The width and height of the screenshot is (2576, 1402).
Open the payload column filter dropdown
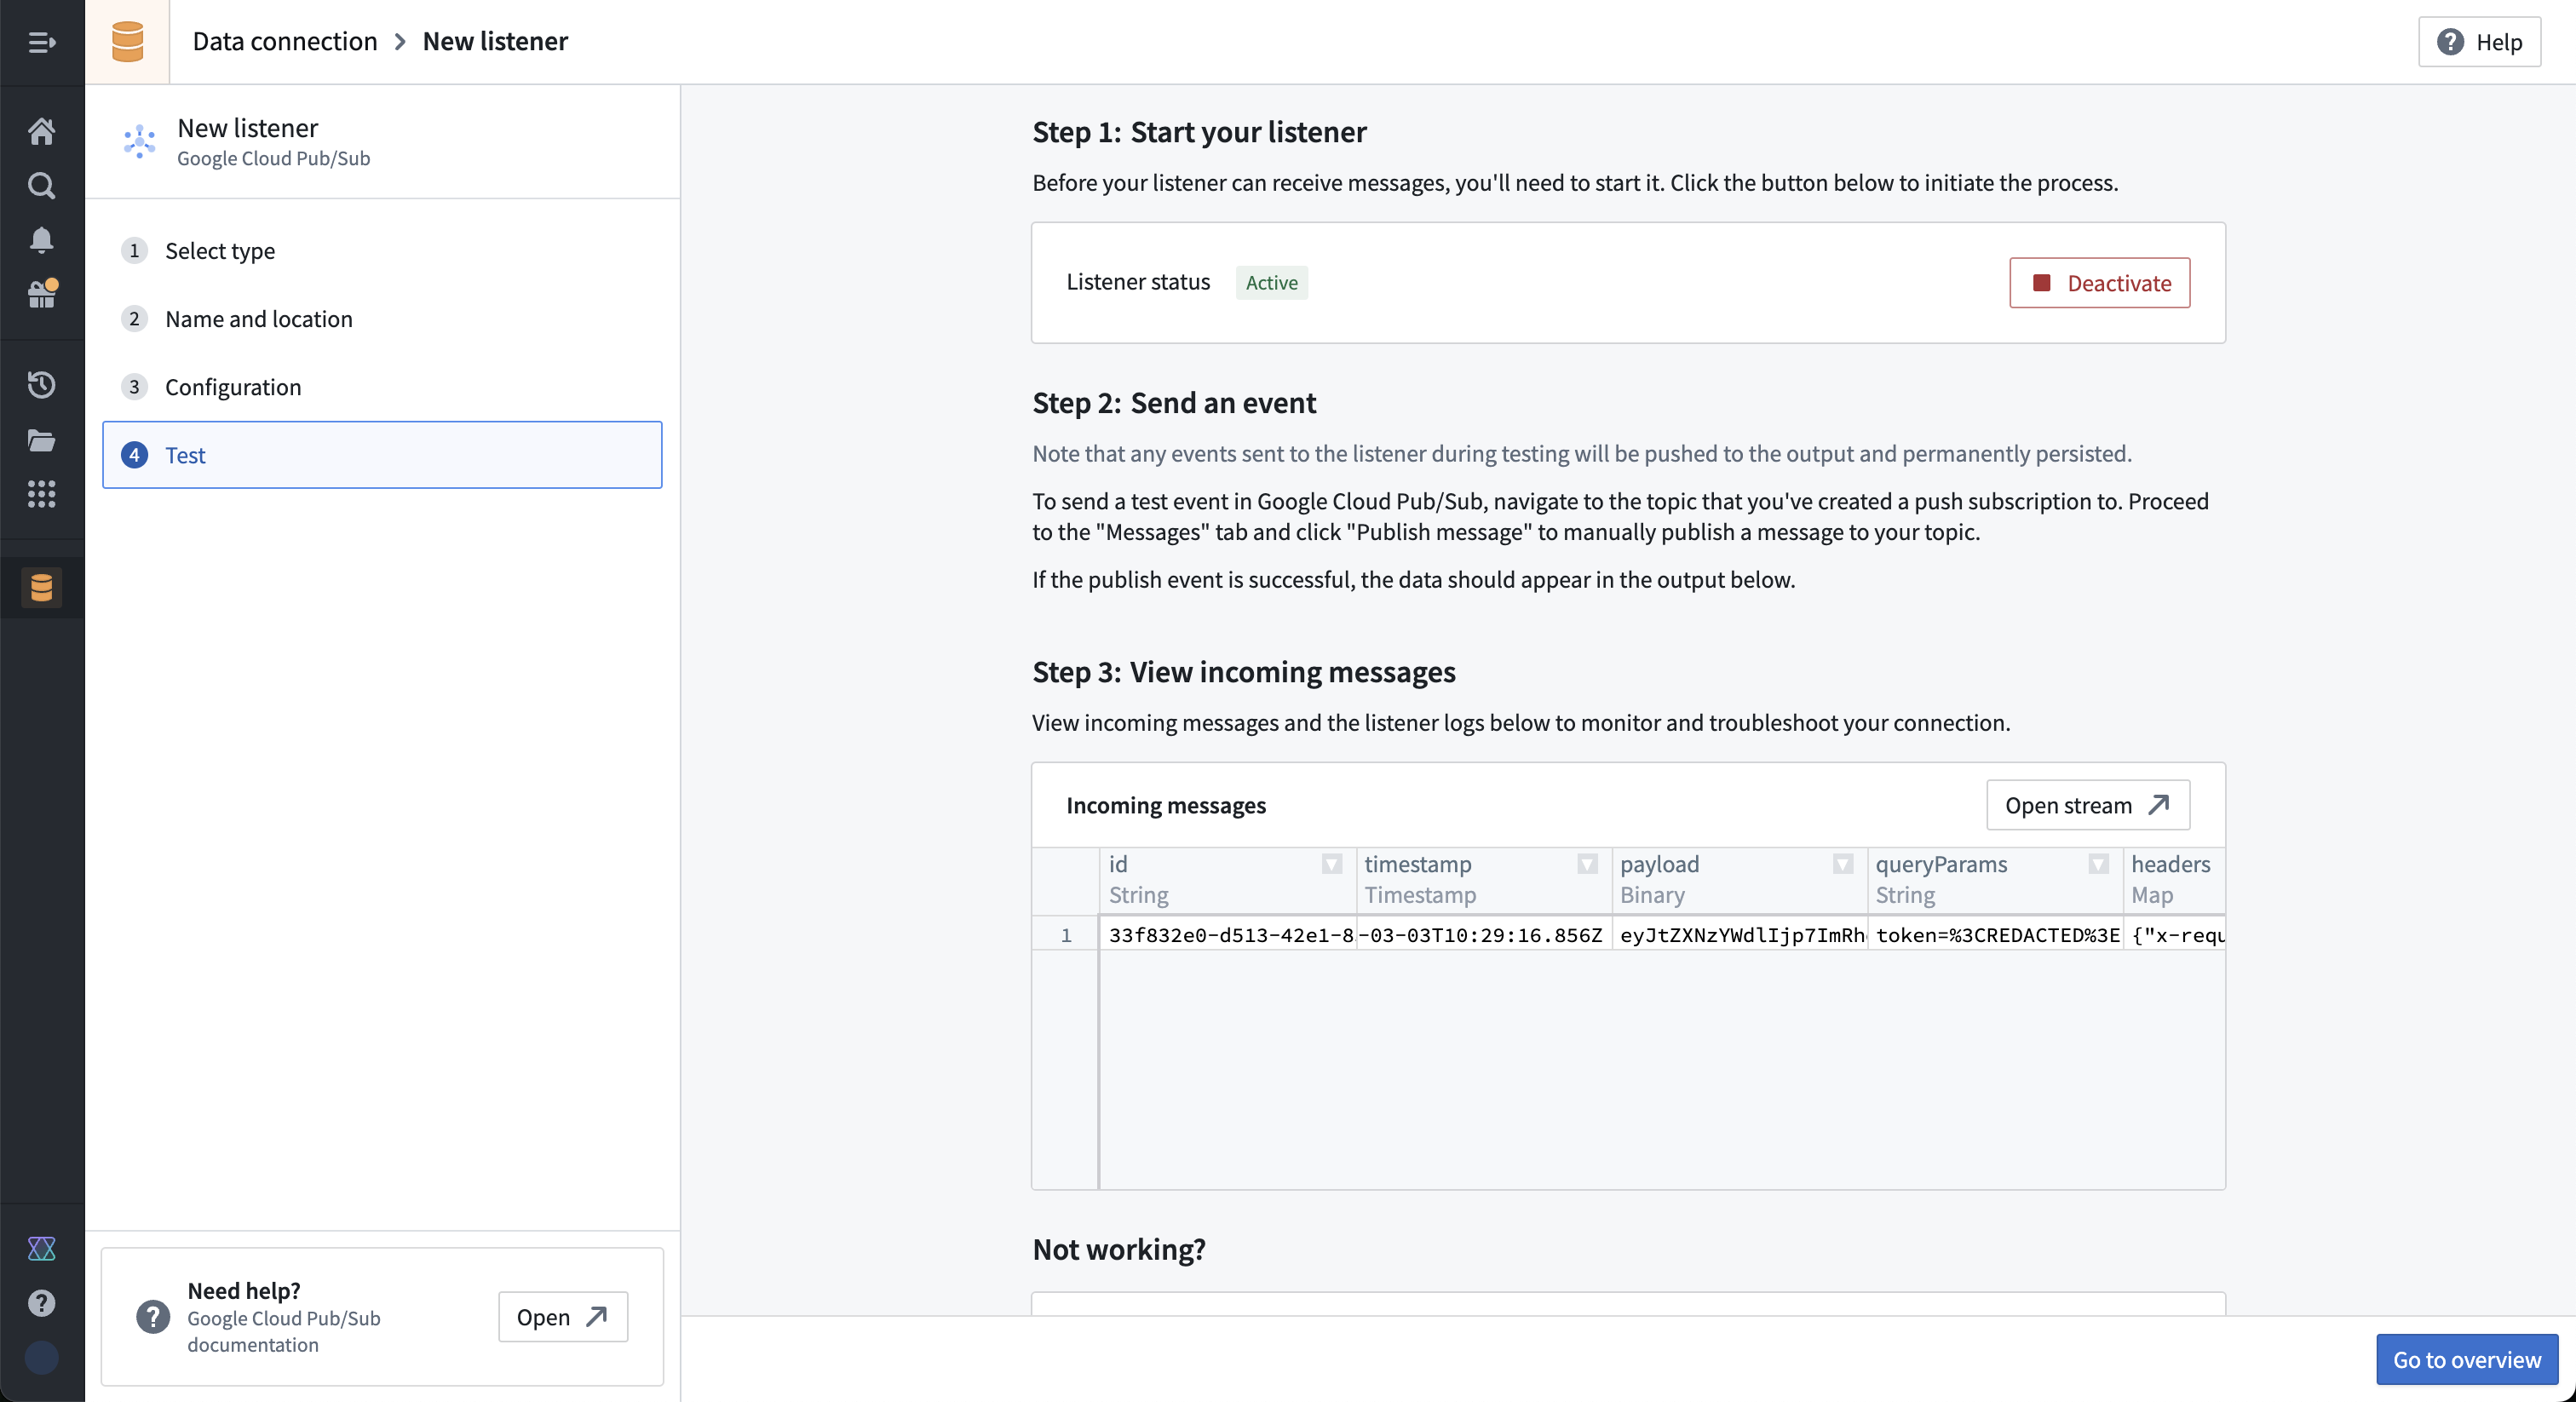[x=1842, y=864]
